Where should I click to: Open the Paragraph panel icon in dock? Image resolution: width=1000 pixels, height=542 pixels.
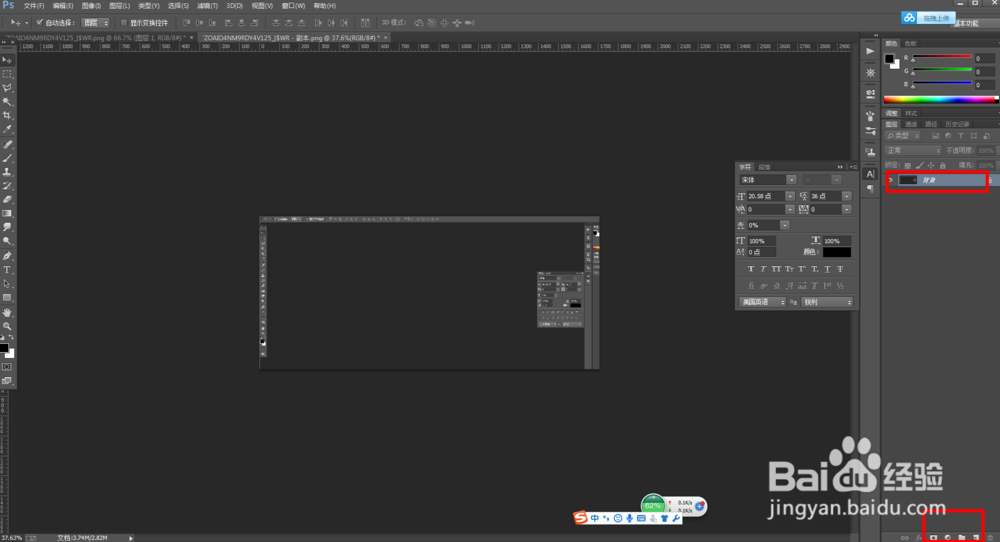click(x=871, y=188)
